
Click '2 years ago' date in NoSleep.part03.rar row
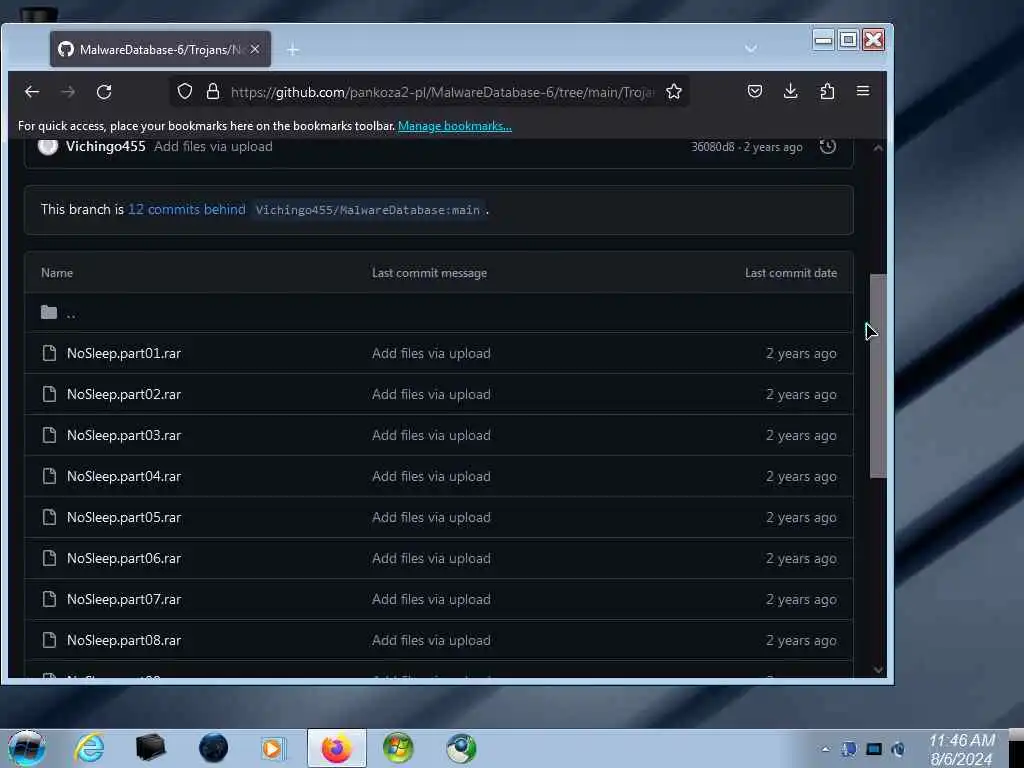pos(801,436)
